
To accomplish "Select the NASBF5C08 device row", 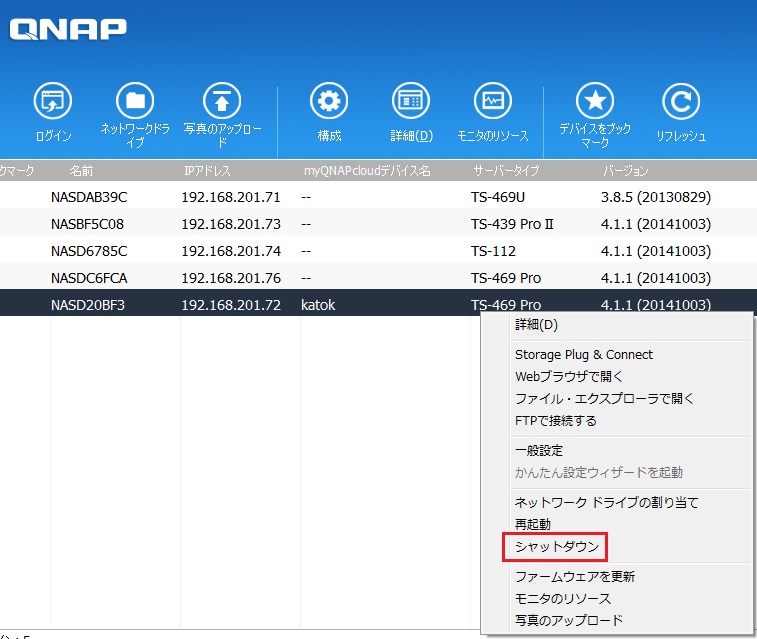I will (x=378, y=224).
